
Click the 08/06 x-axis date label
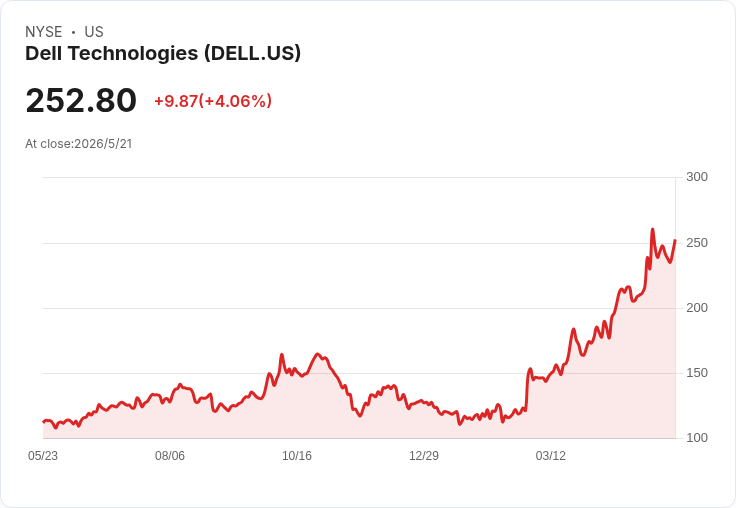point(170,455)
